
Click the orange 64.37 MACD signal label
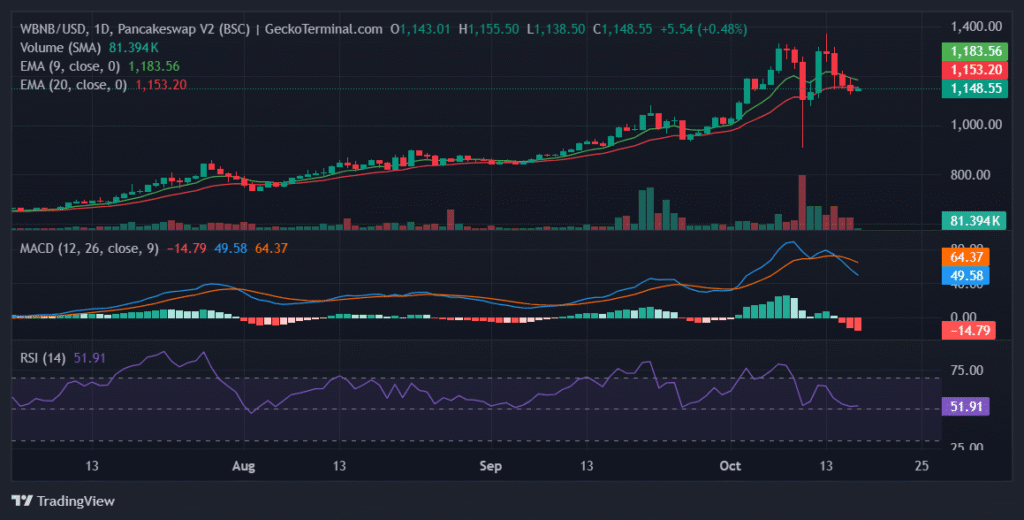965,257
